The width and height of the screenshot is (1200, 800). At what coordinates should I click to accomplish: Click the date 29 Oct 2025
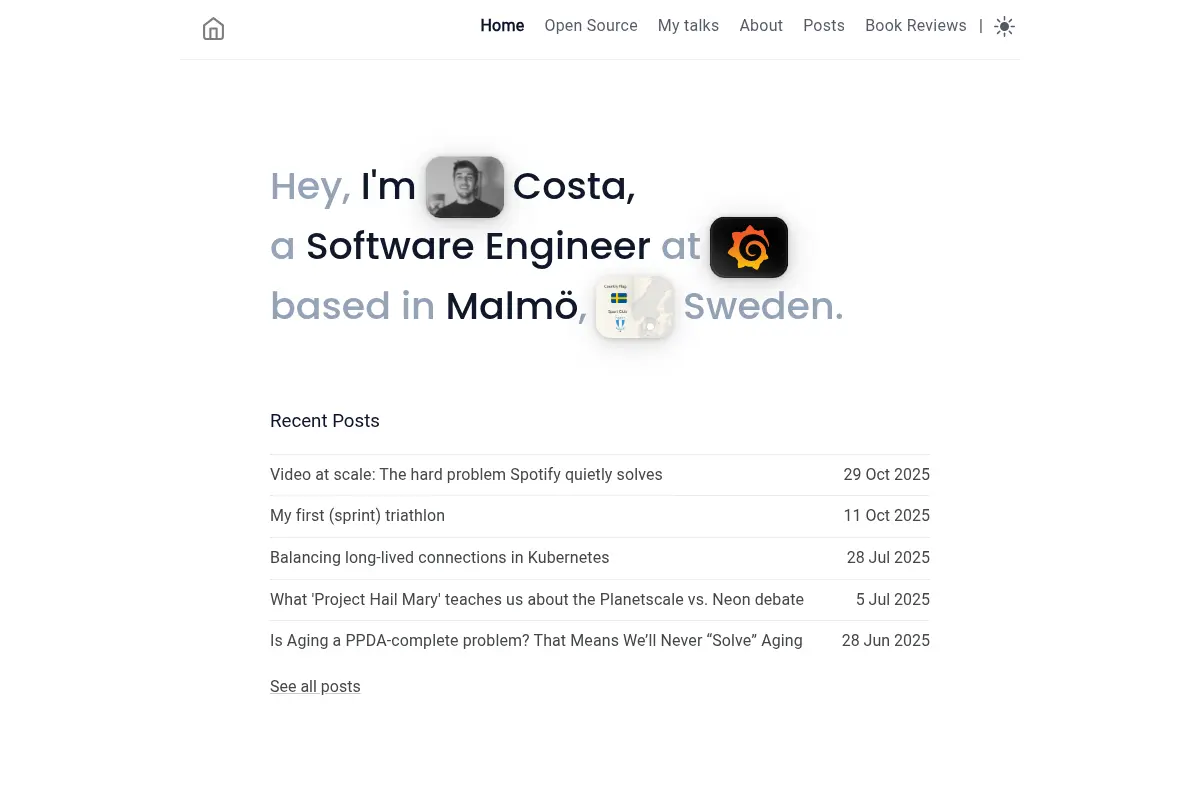point(886,474)
